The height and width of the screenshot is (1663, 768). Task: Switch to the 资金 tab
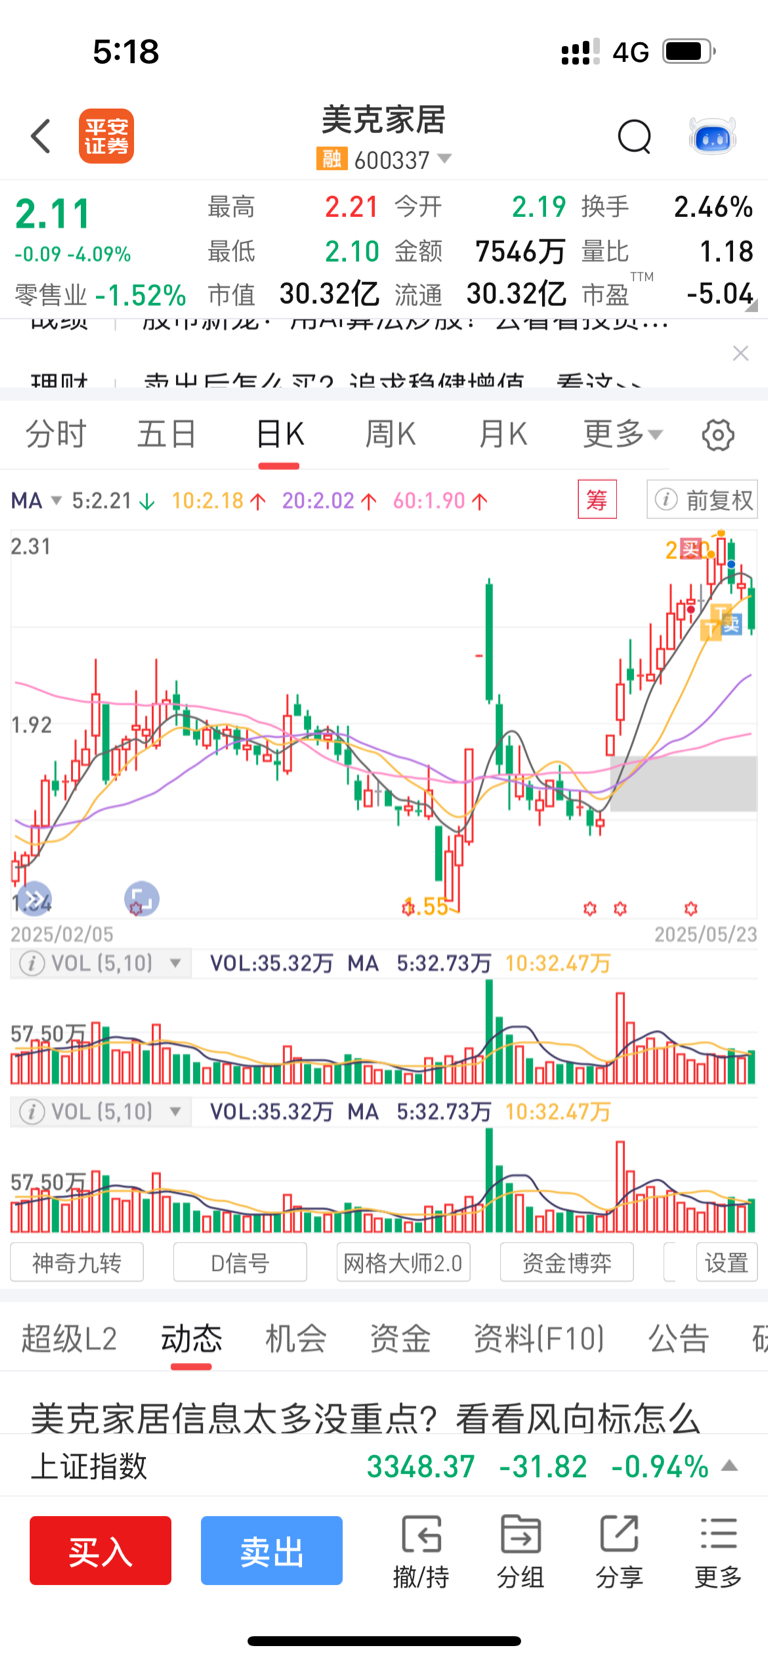pyautogui.click(x=400, y=1338)
